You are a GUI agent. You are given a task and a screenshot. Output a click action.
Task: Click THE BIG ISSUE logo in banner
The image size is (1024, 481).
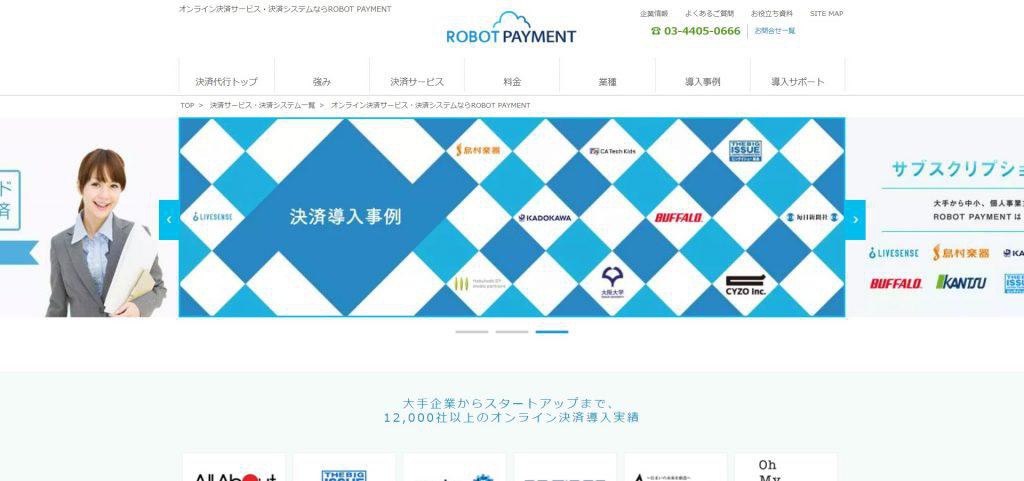tap(745, 151)
